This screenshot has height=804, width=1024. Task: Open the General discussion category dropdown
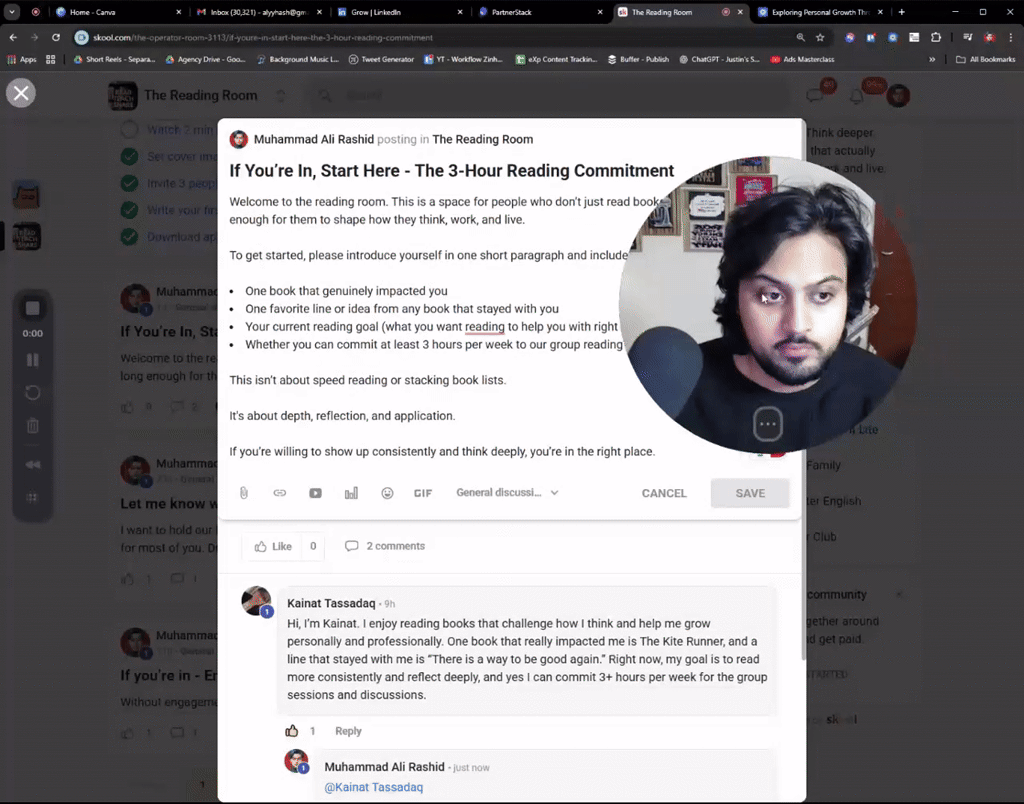point(507,492)
